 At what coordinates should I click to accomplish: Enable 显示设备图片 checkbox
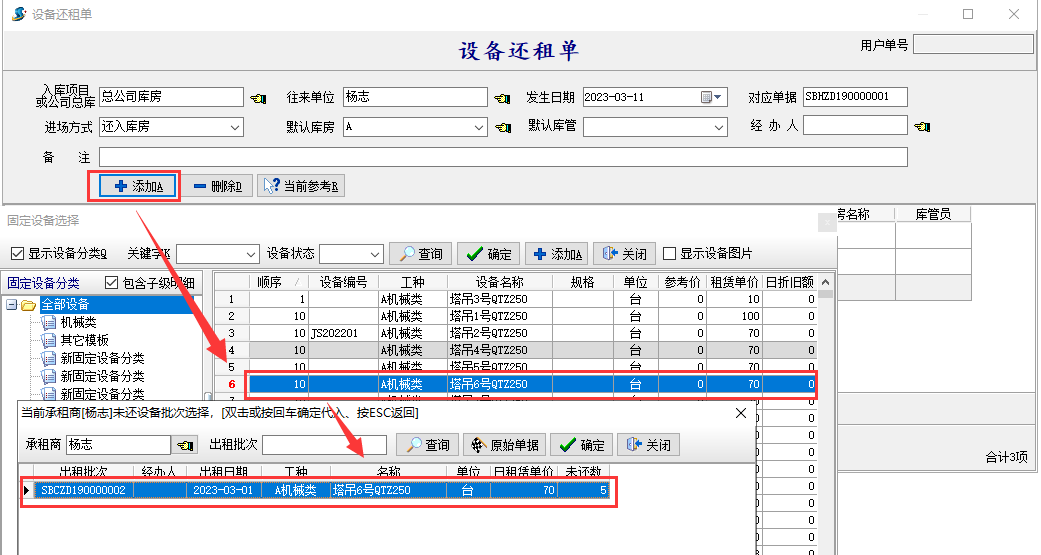coord(670,254)
